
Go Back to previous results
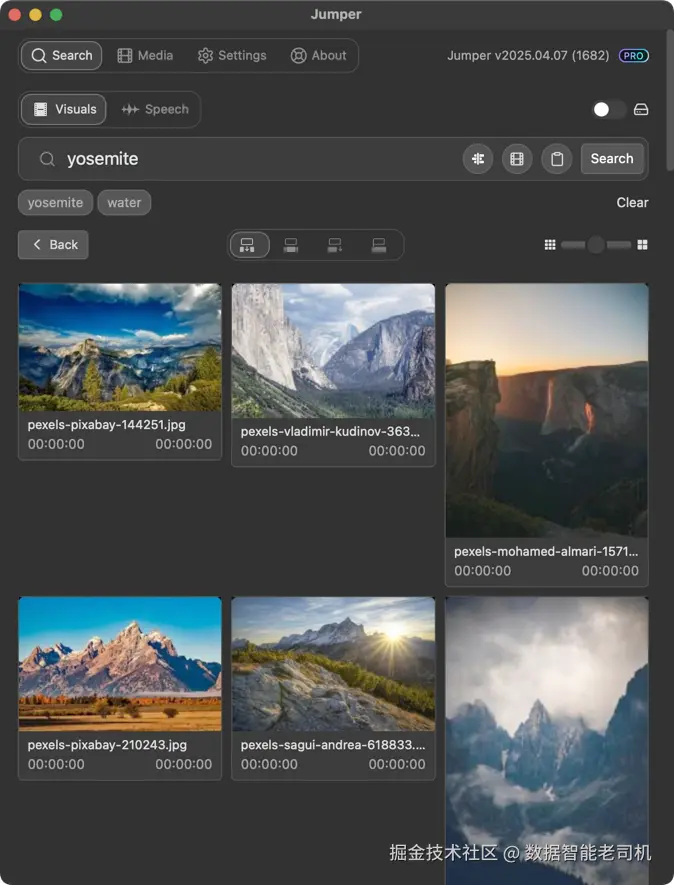(53, 245)
